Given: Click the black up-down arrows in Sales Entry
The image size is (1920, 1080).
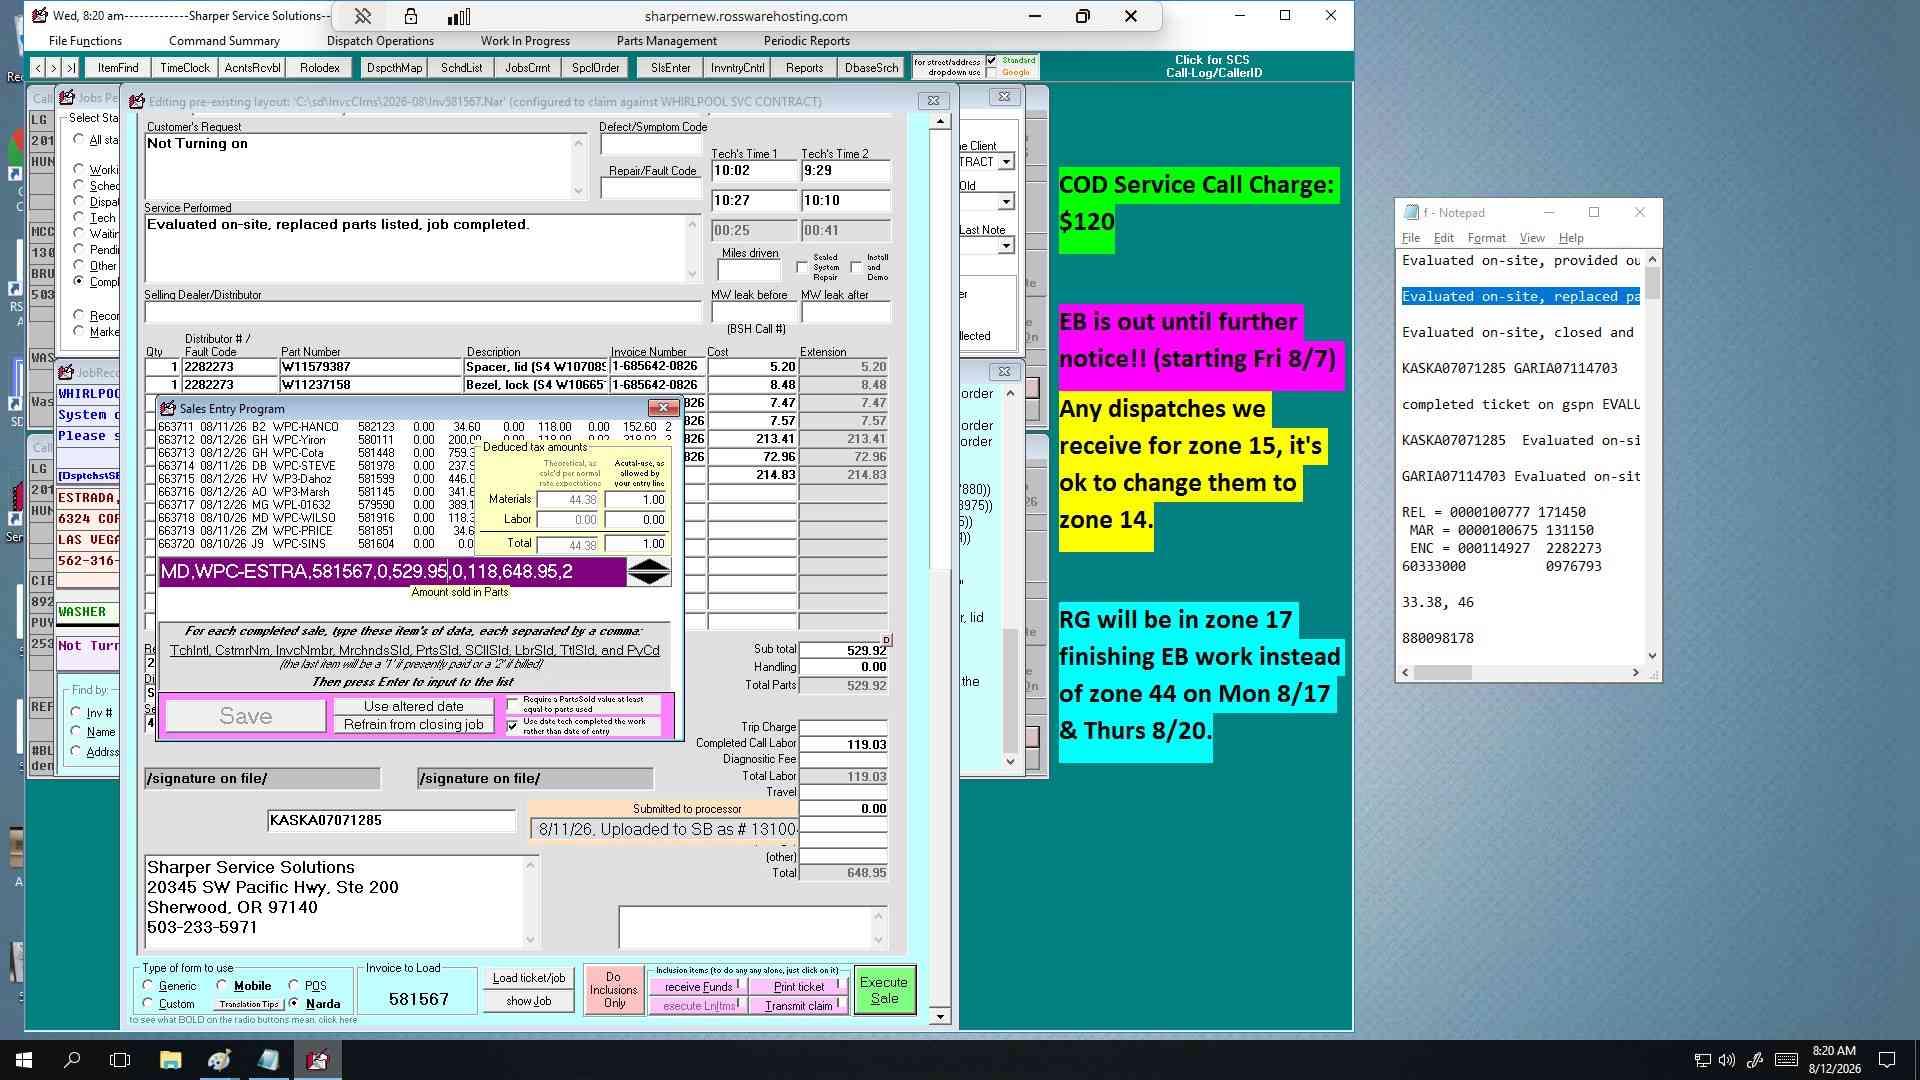Looking at the screenshot, I should pos(649,572).
